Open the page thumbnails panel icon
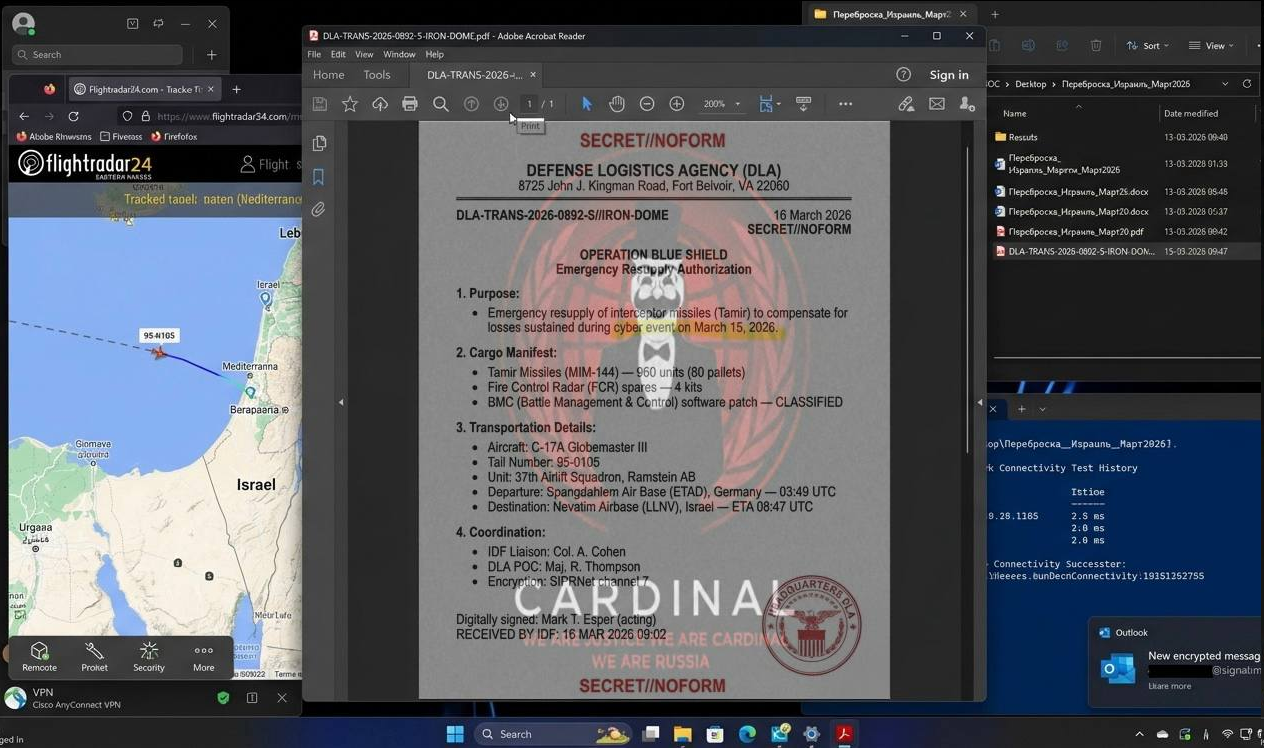Viewport: 1264px width, 748px height. 319,143
